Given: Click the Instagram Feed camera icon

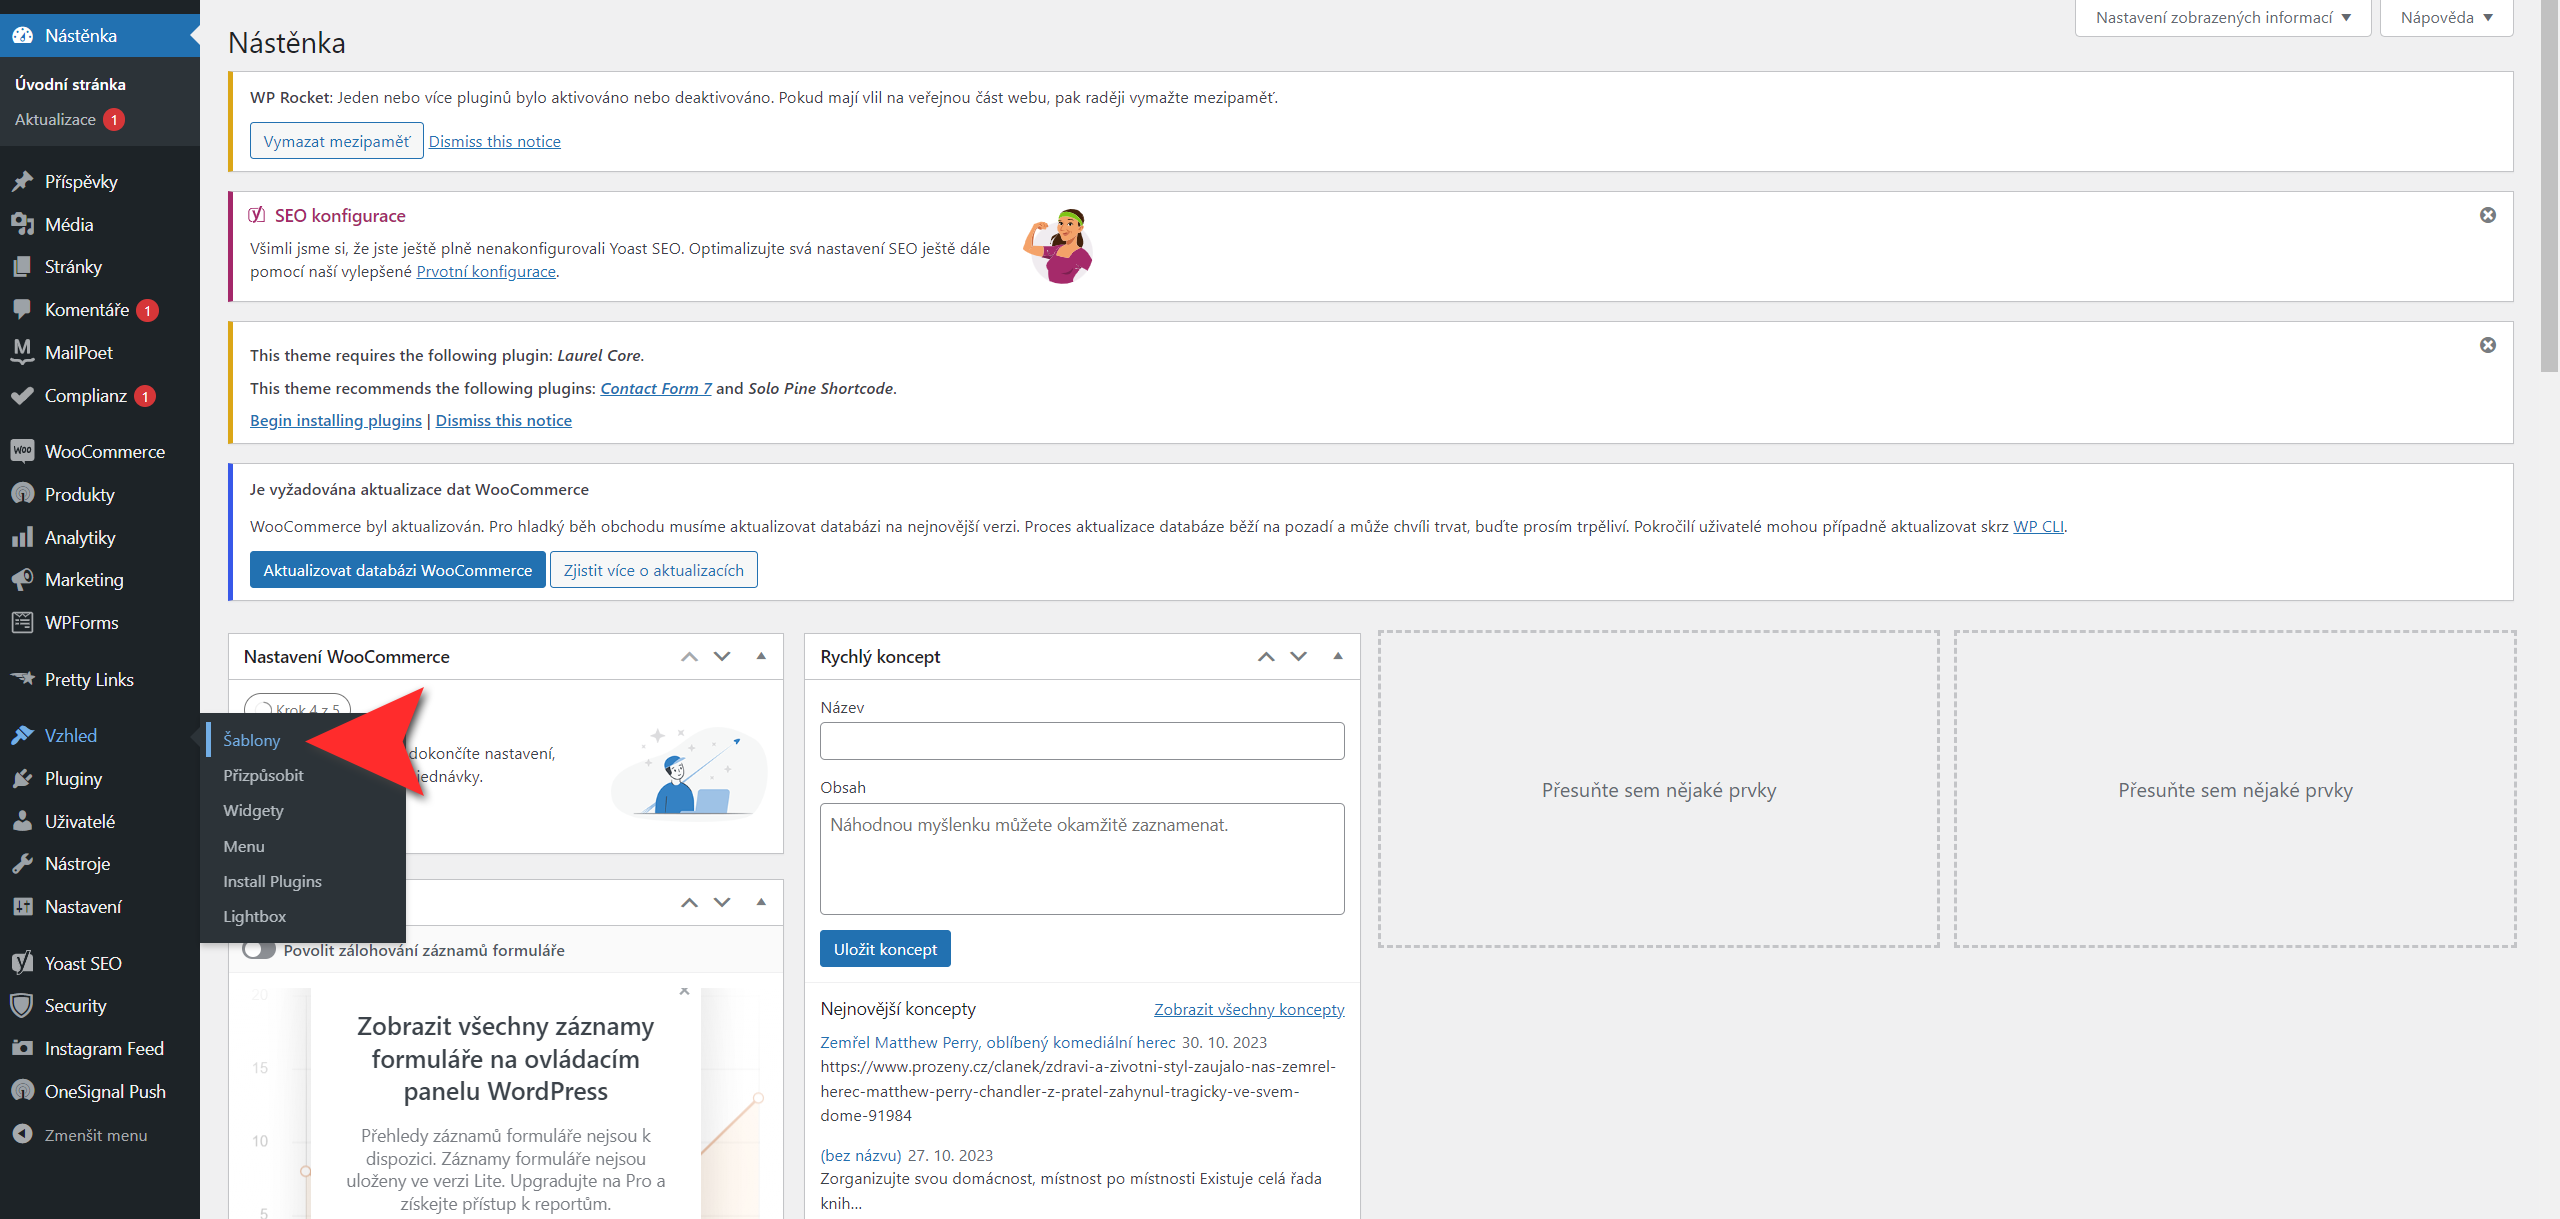Looking at the screenshot, I should [22, 1048].
